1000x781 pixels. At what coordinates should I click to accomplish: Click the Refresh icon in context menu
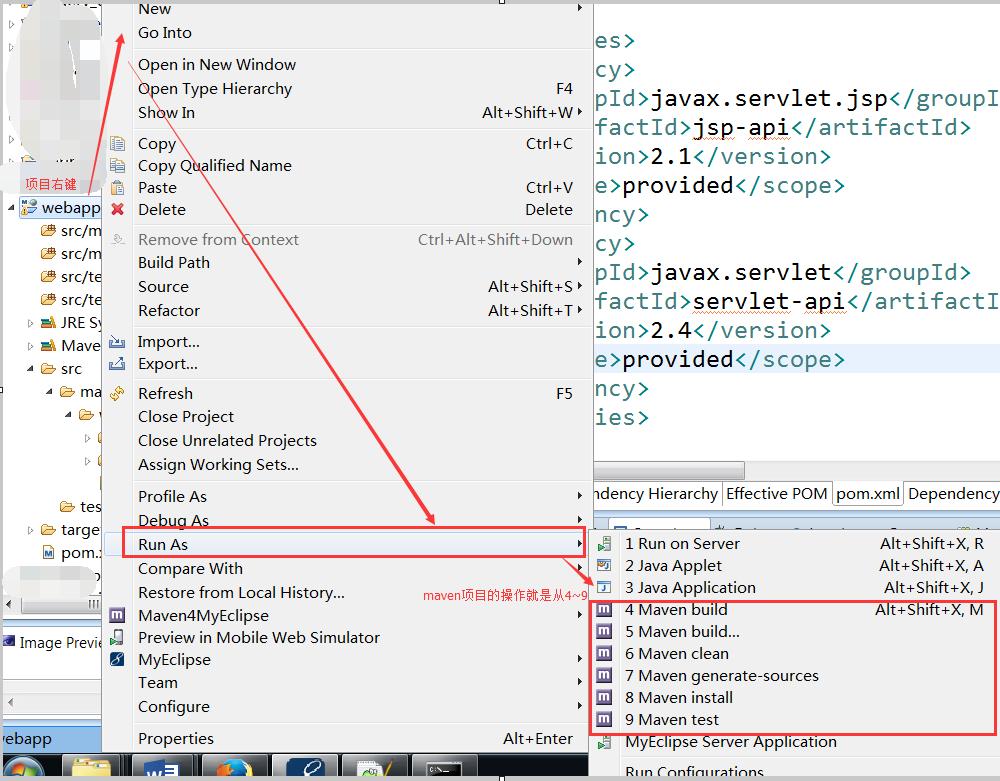118,394
